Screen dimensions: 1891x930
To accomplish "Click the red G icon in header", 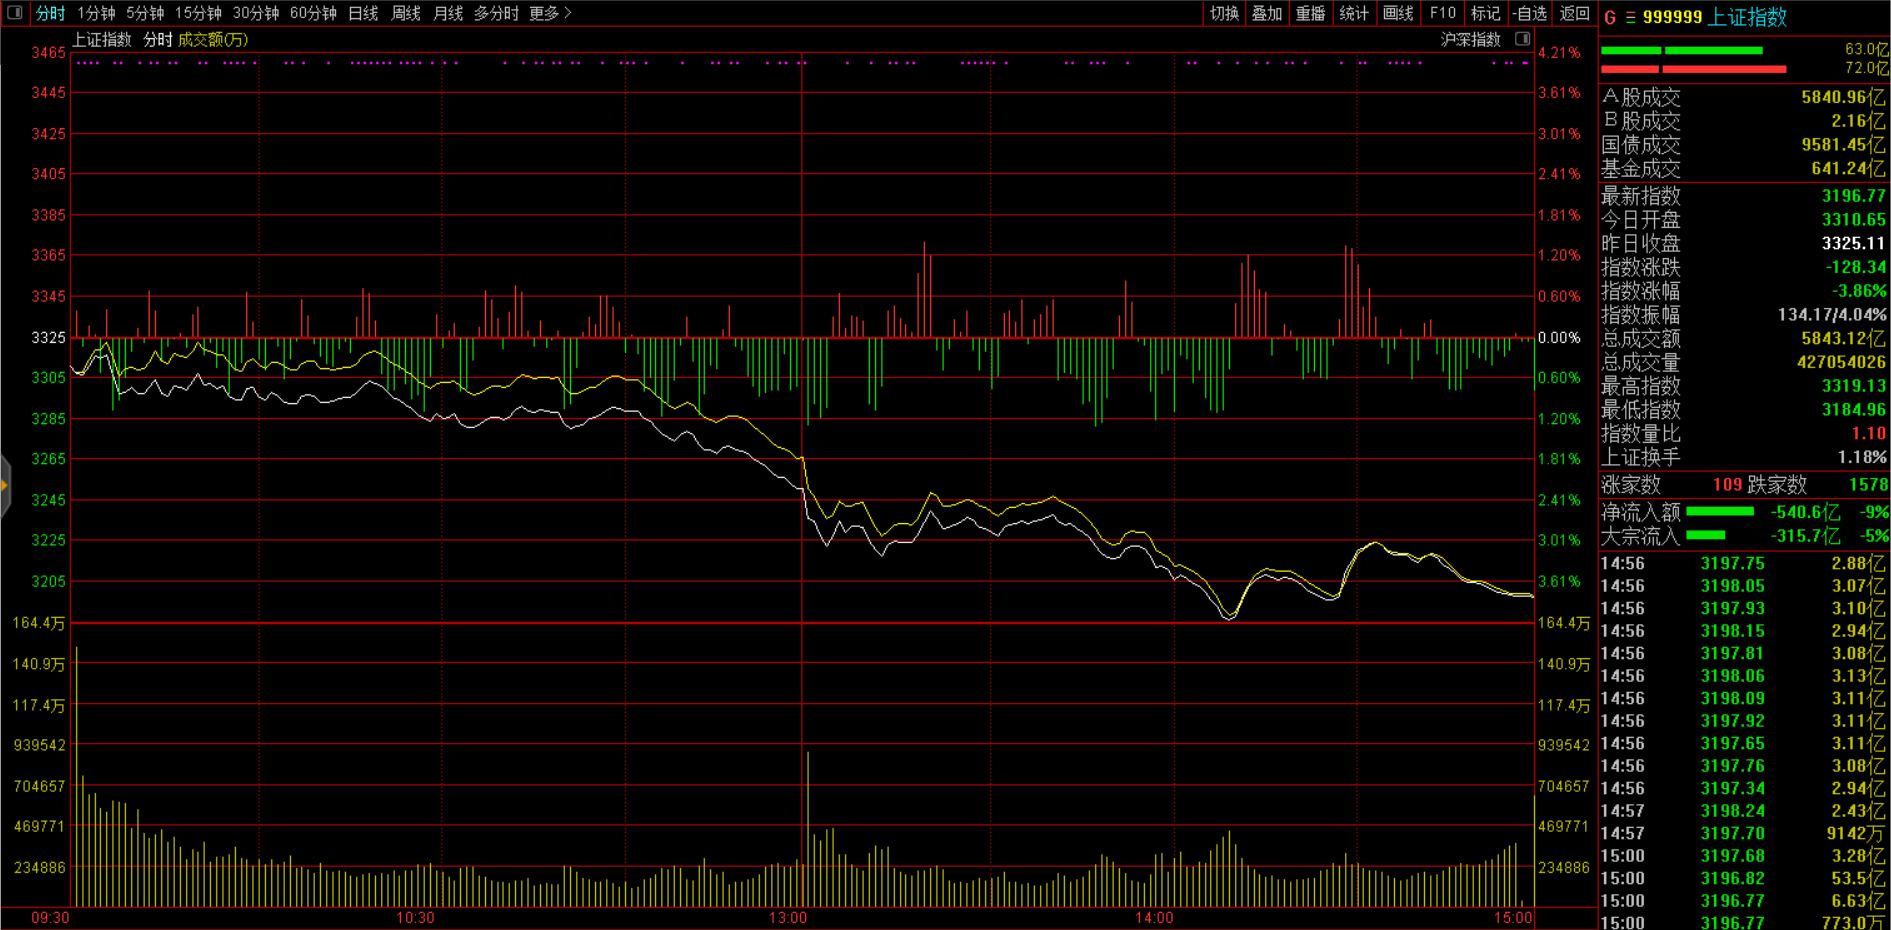I will click(x=1610, y=17).
